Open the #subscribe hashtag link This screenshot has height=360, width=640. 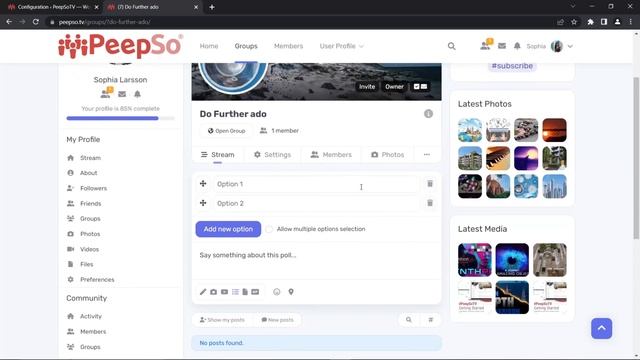coord(512,66)
